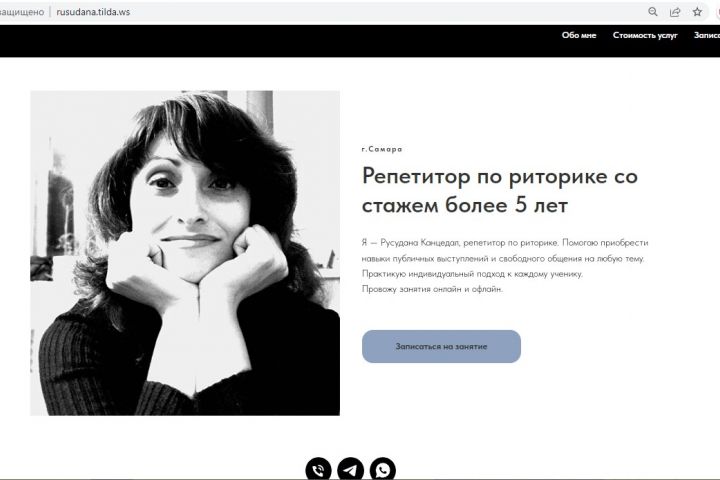Image resolution: width=720 pixels, height=480 pixels.
Task: Go to the 'Обо мне' menu section
Action: pyautogui.click(x=579, y=35)
